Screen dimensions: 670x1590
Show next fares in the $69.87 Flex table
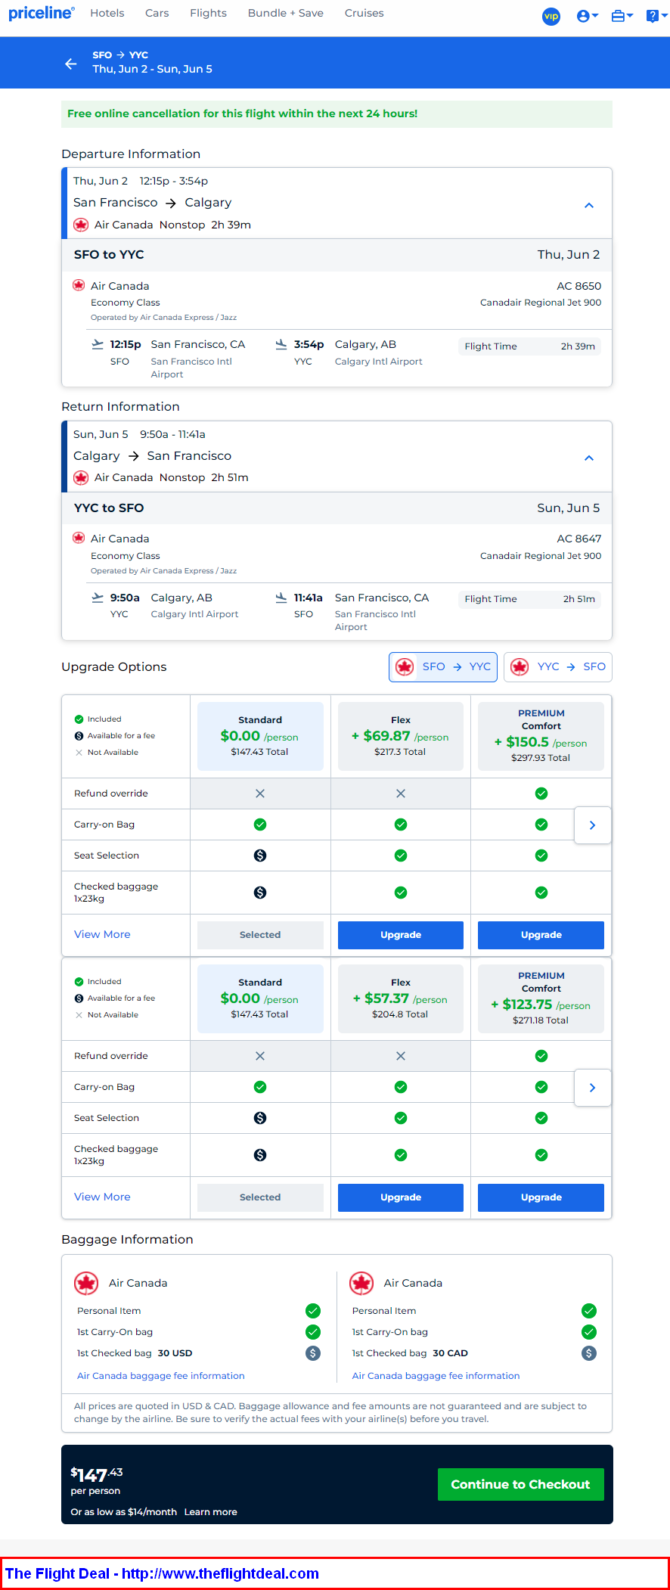pos(592,825)
